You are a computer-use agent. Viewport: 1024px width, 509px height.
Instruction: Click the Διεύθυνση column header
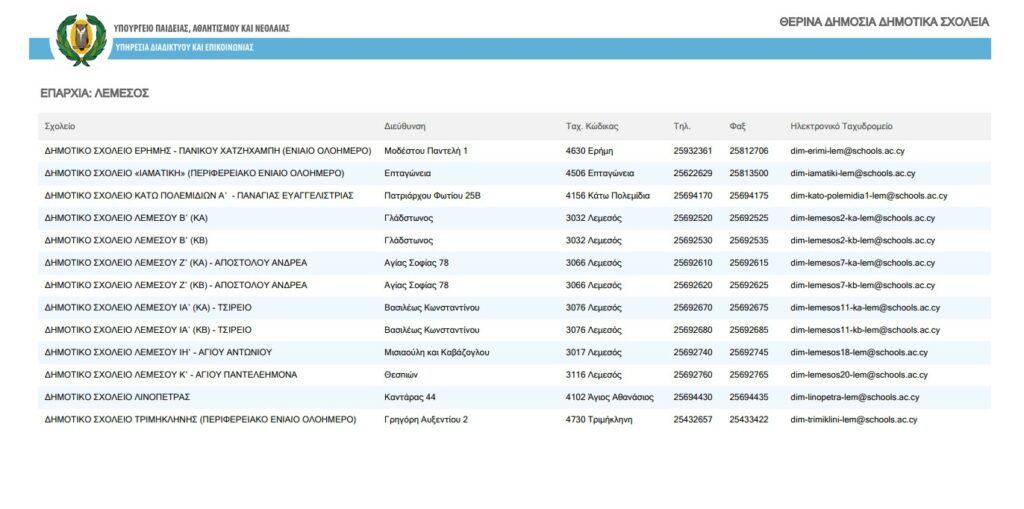[405, 127]
